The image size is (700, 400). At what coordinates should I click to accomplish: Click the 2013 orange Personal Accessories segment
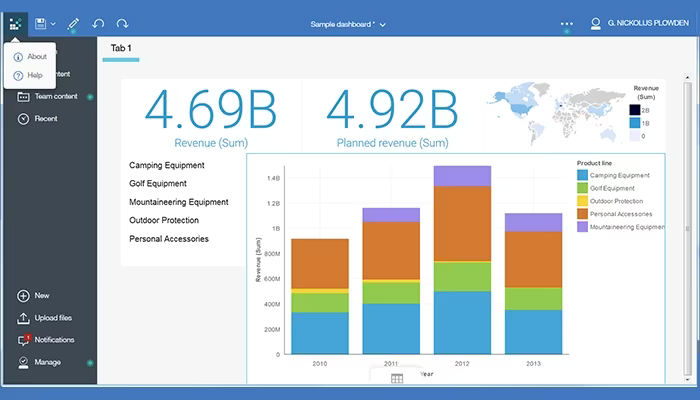(x=533, y=259)
